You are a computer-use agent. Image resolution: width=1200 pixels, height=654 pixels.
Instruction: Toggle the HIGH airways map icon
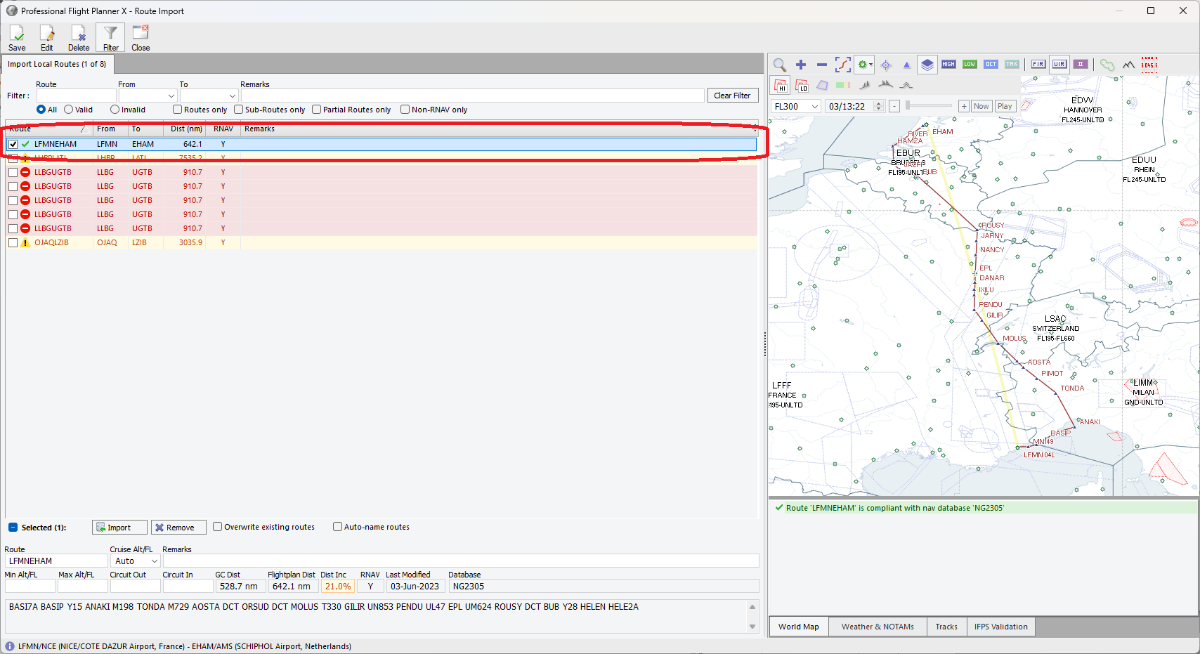pos(949,64)
